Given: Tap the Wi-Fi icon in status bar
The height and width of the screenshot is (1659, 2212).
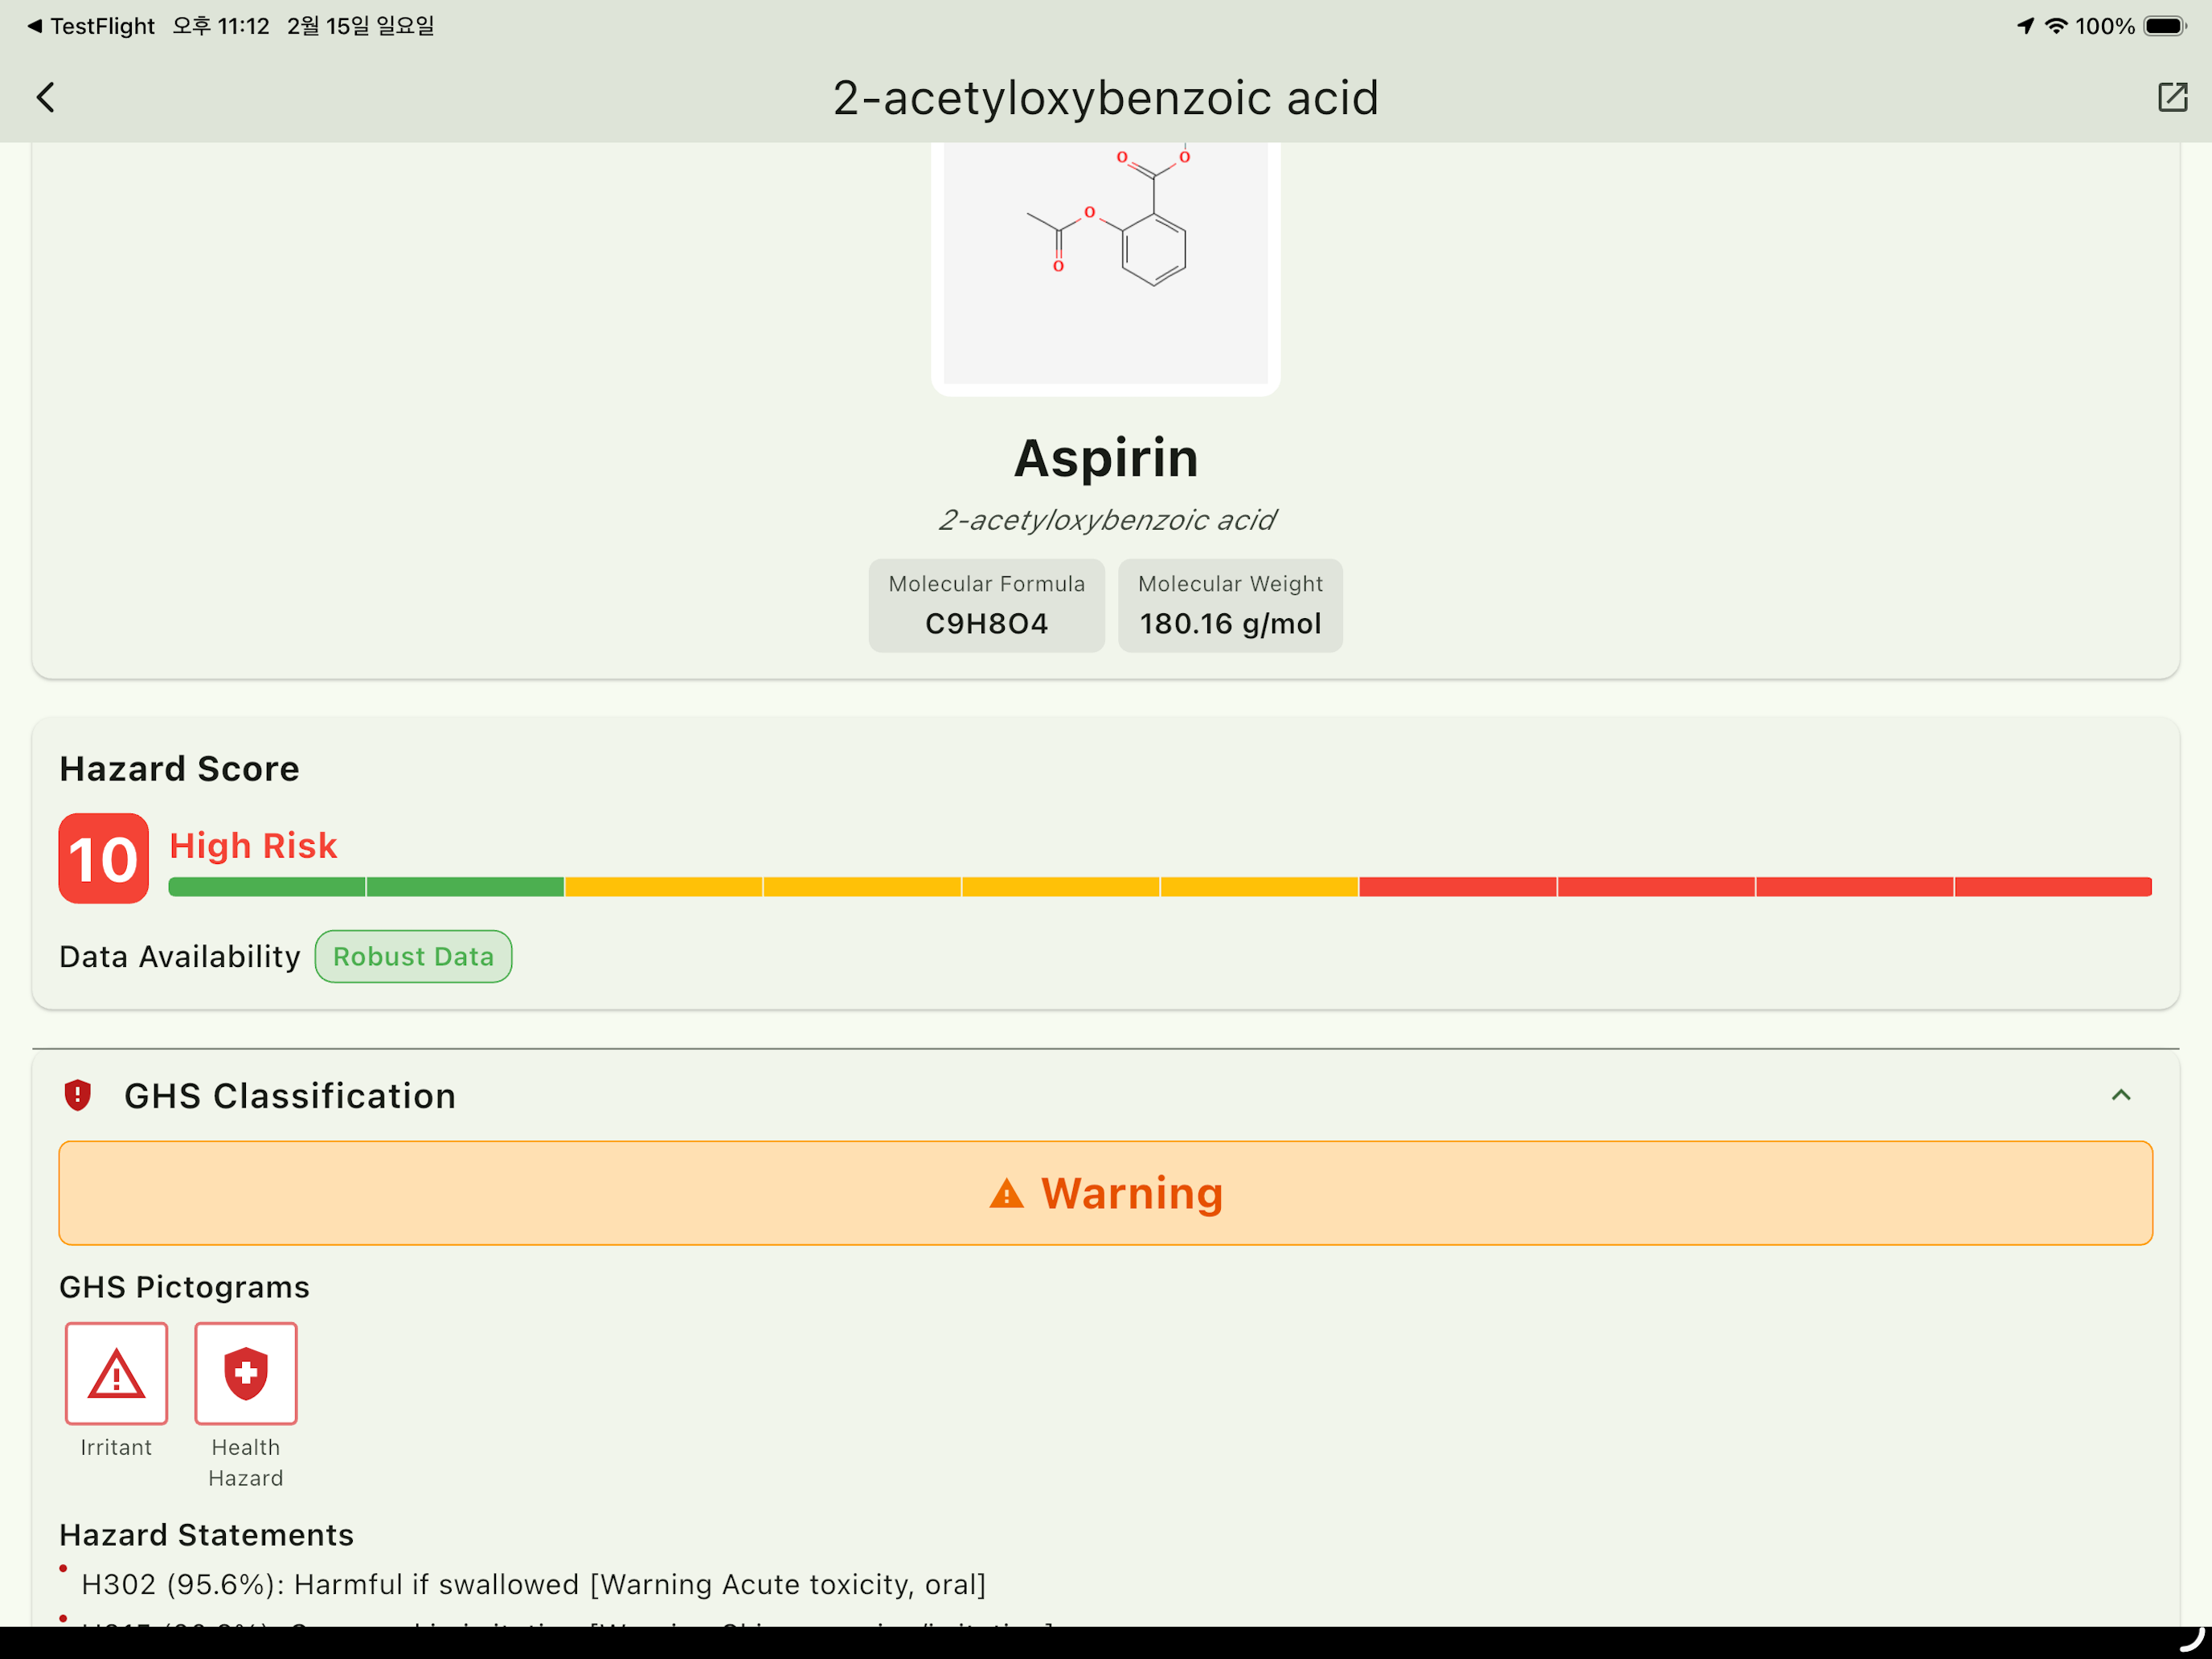Looking at the screenshot, I should (x=2056, y=26).
